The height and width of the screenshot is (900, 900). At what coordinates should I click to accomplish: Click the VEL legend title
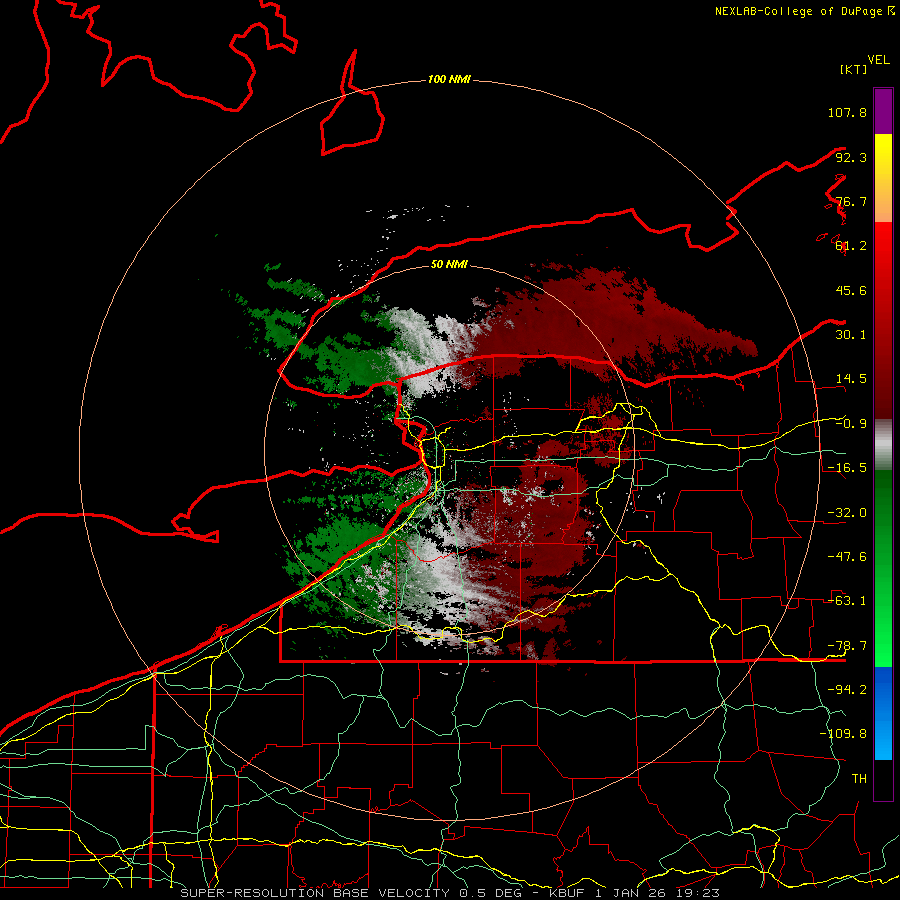tap(878, 60)
